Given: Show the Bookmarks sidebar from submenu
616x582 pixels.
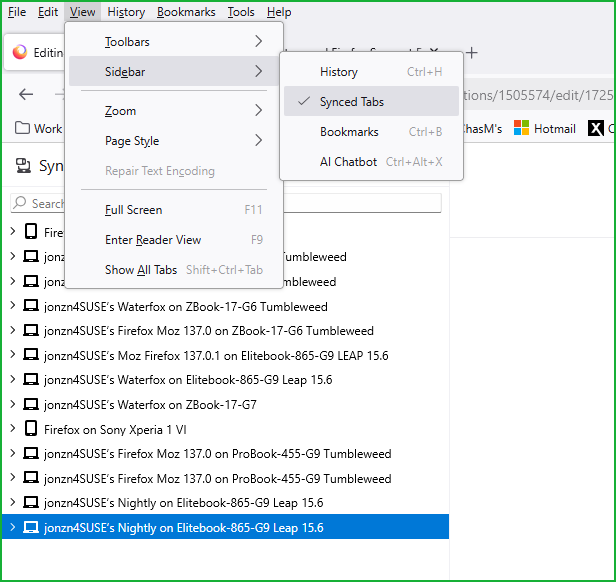Looking at the screenshot, I should click(371, 131).
